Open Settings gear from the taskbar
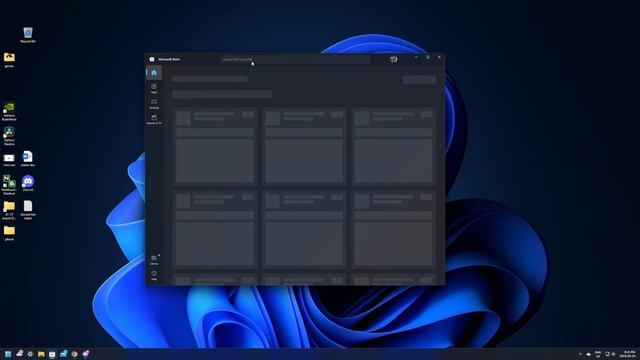 (x=30, y=354)
